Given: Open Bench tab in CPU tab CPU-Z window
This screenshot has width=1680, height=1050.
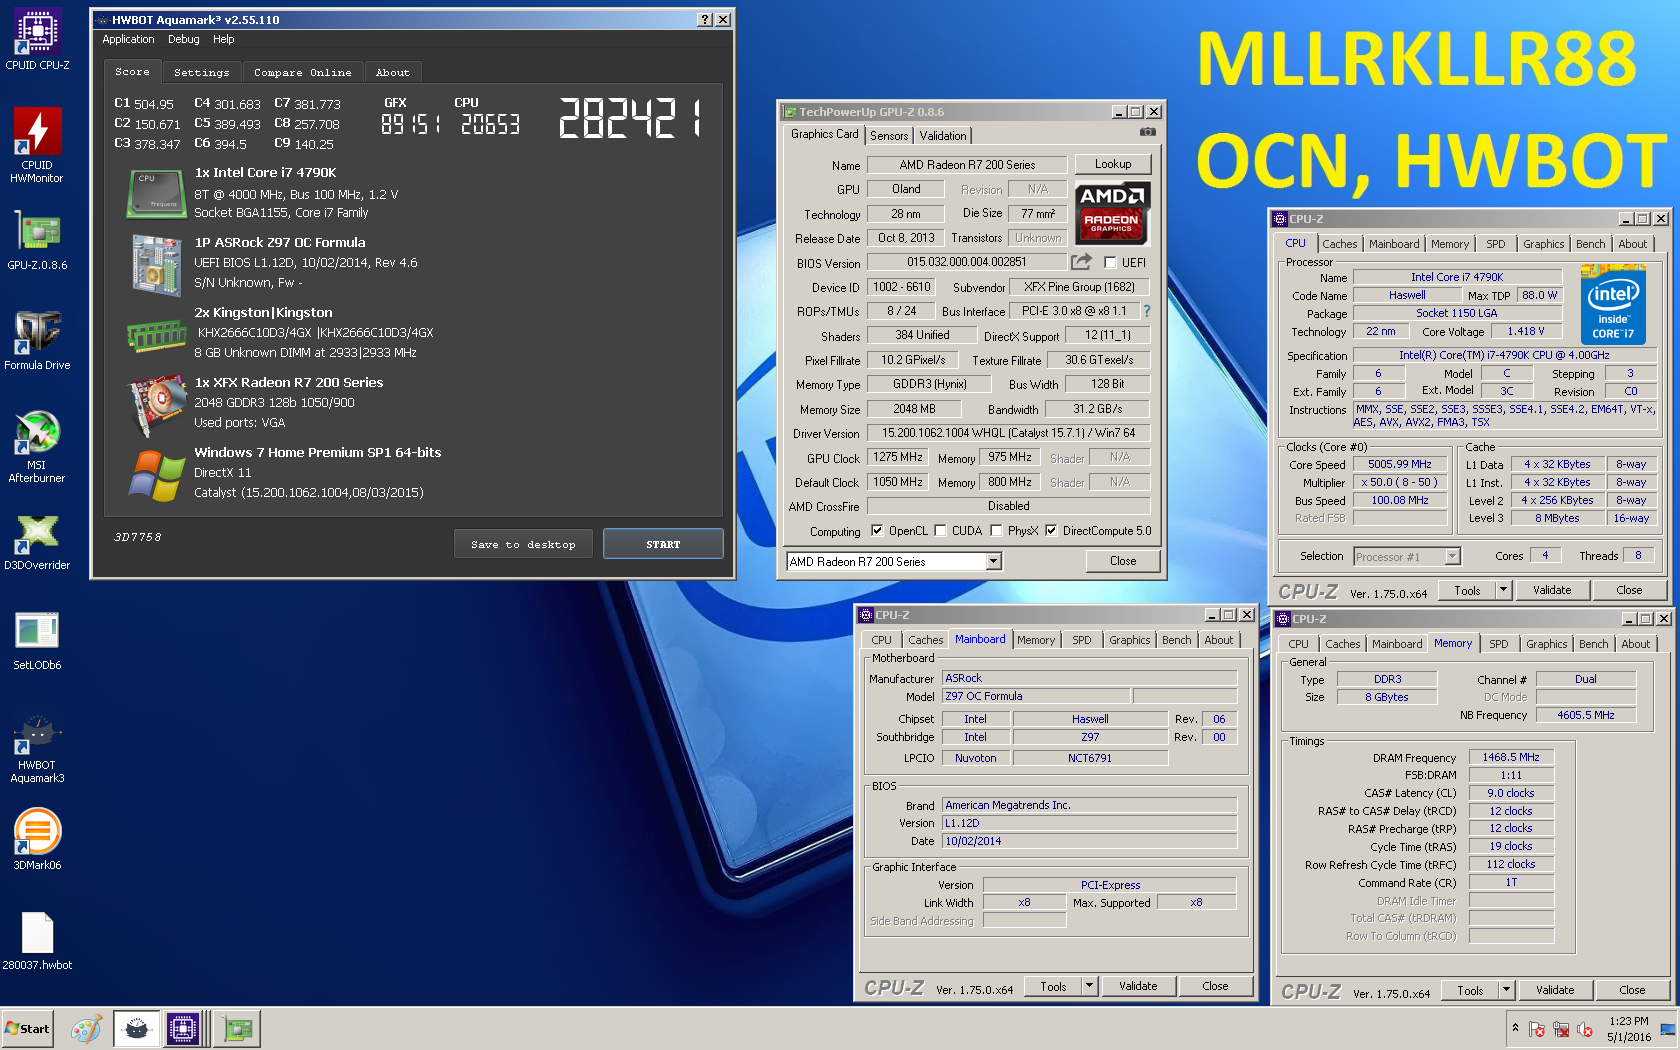Looking at the screenshot, I should (1590, 244).
